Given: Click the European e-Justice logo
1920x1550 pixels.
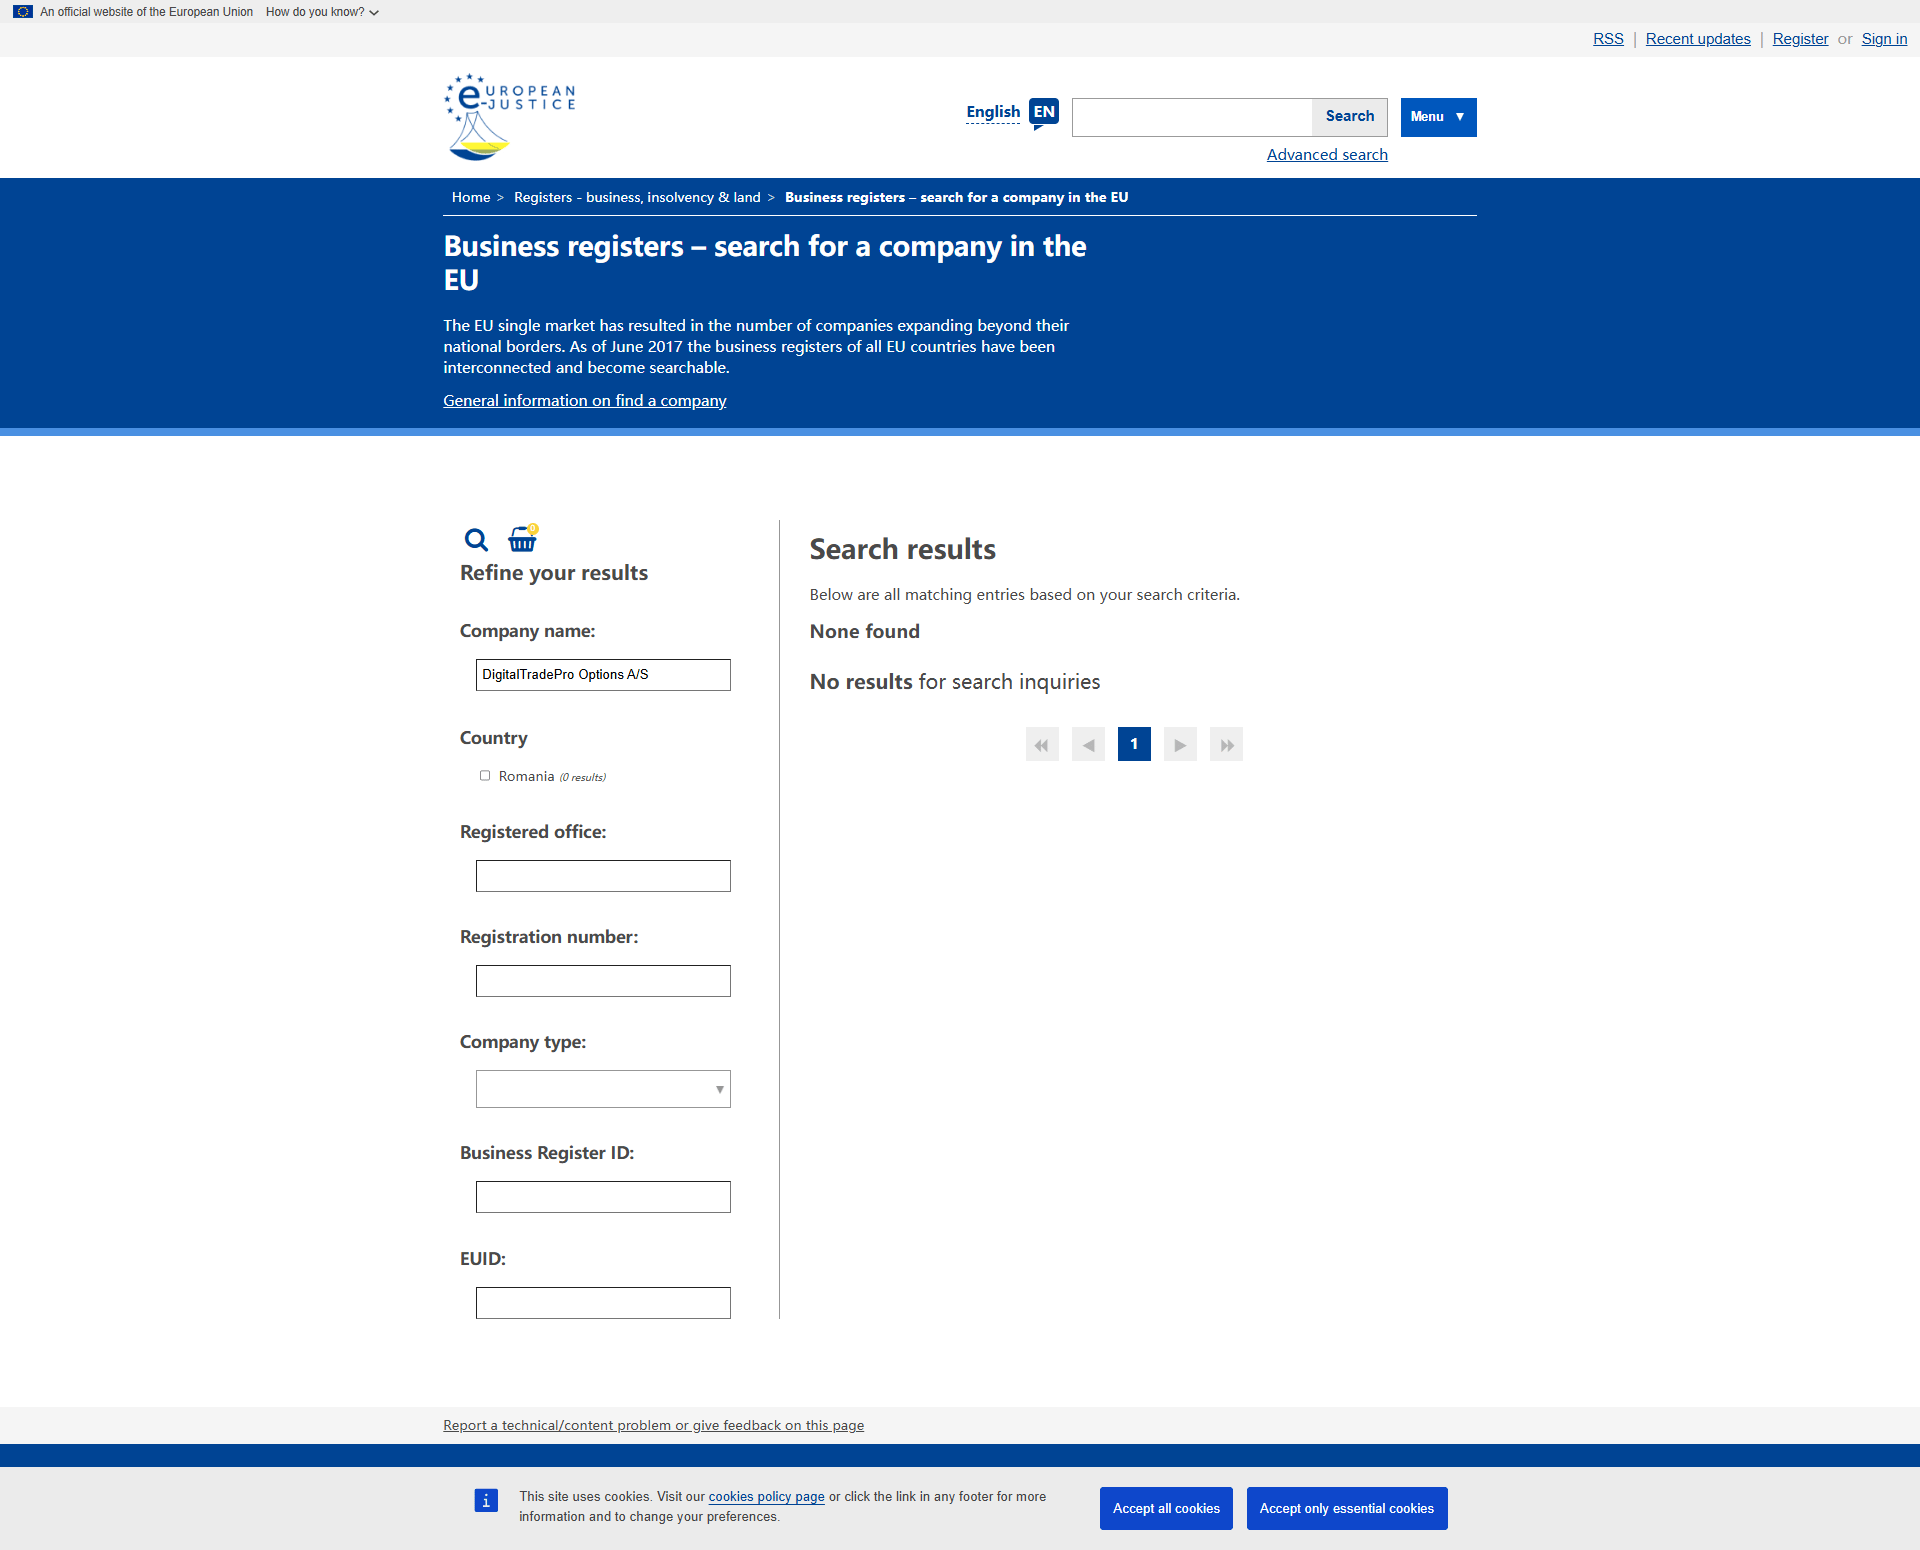Looking at the screenshot, I should tap(510, 117).
